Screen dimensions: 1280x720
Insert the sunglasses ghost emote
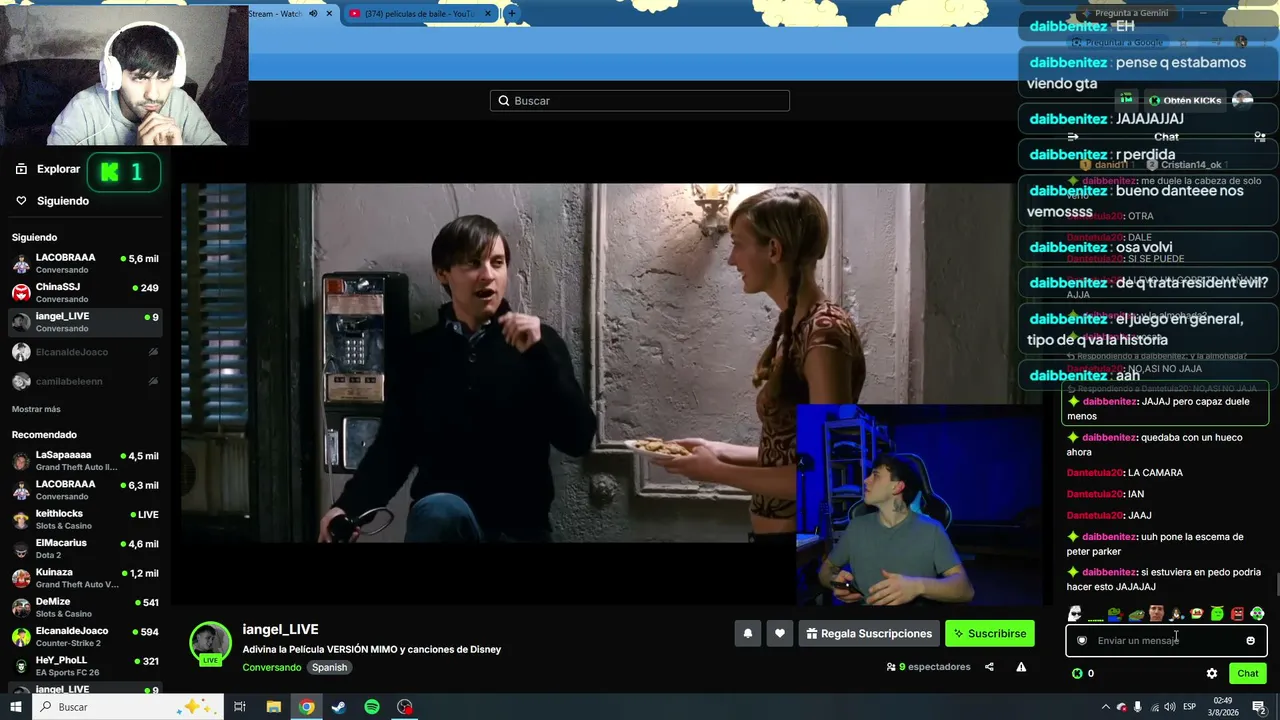[1075, 613]
